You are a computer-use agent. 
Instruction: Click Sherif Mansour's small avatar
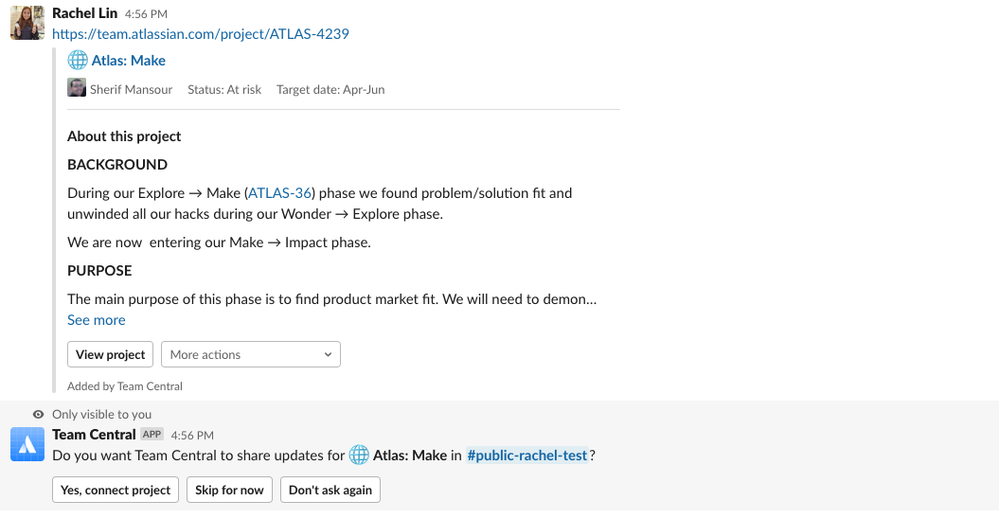[76, 87]
